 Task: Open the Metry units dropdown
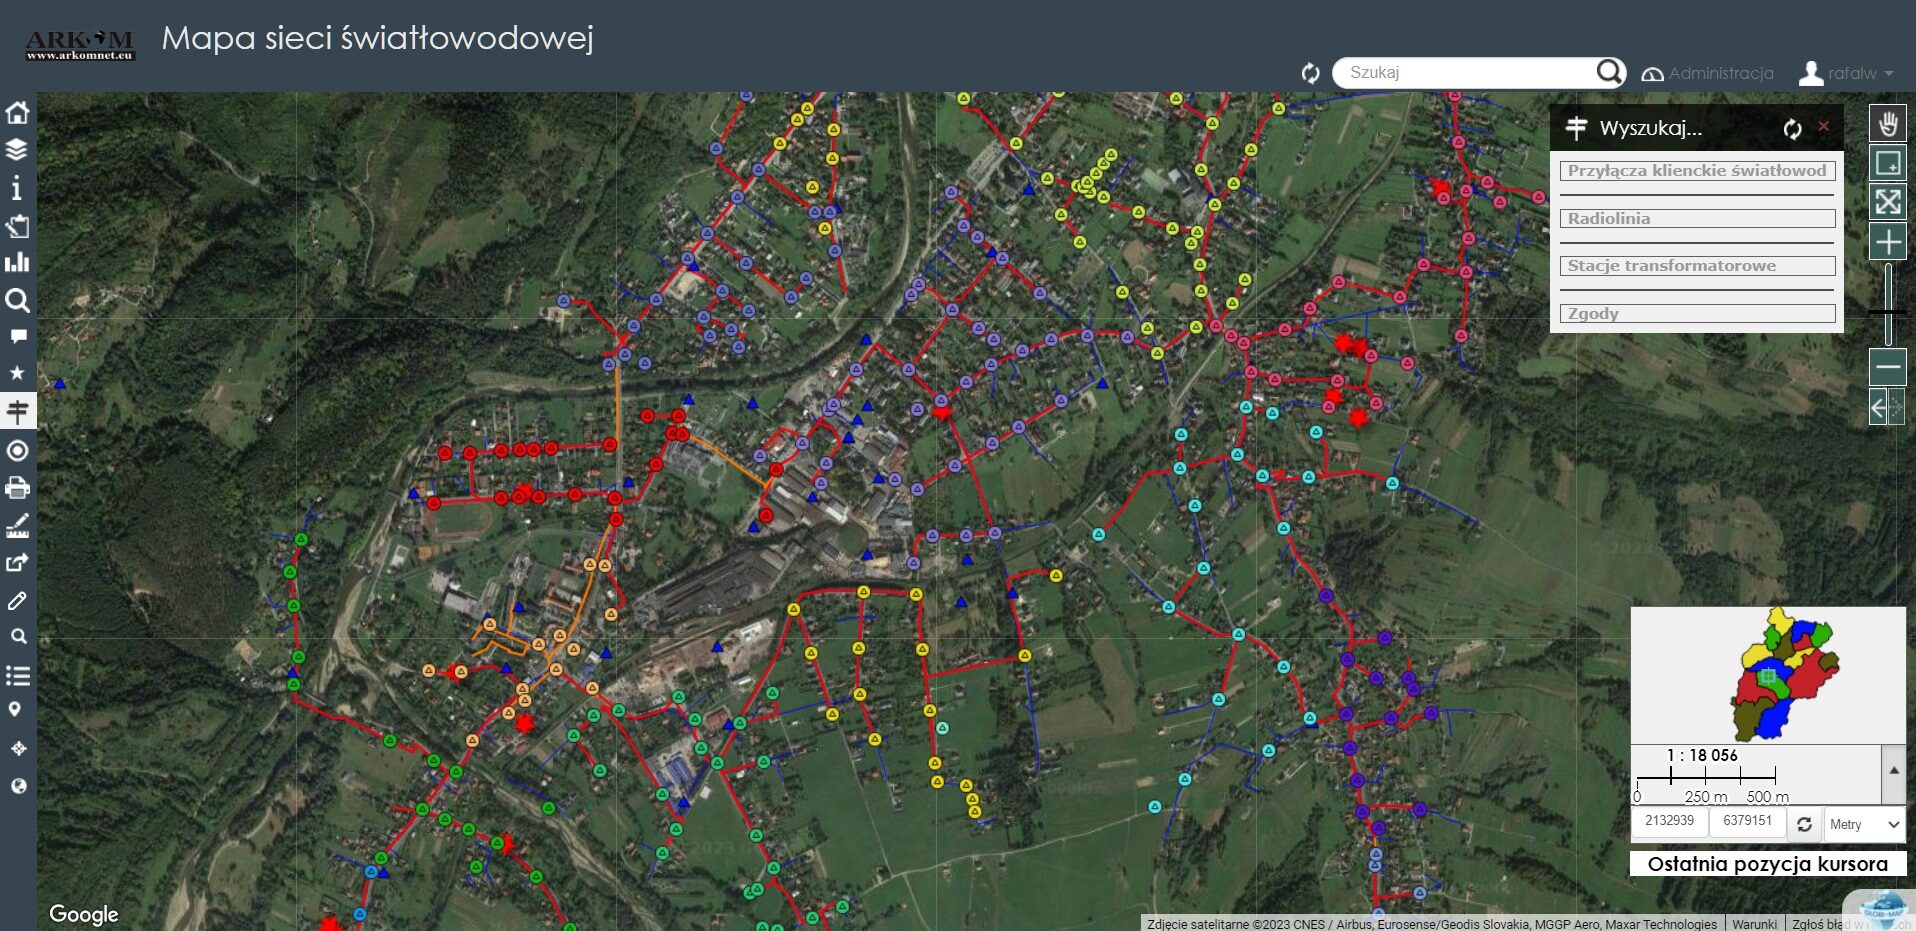click(x=1863, y=825)
